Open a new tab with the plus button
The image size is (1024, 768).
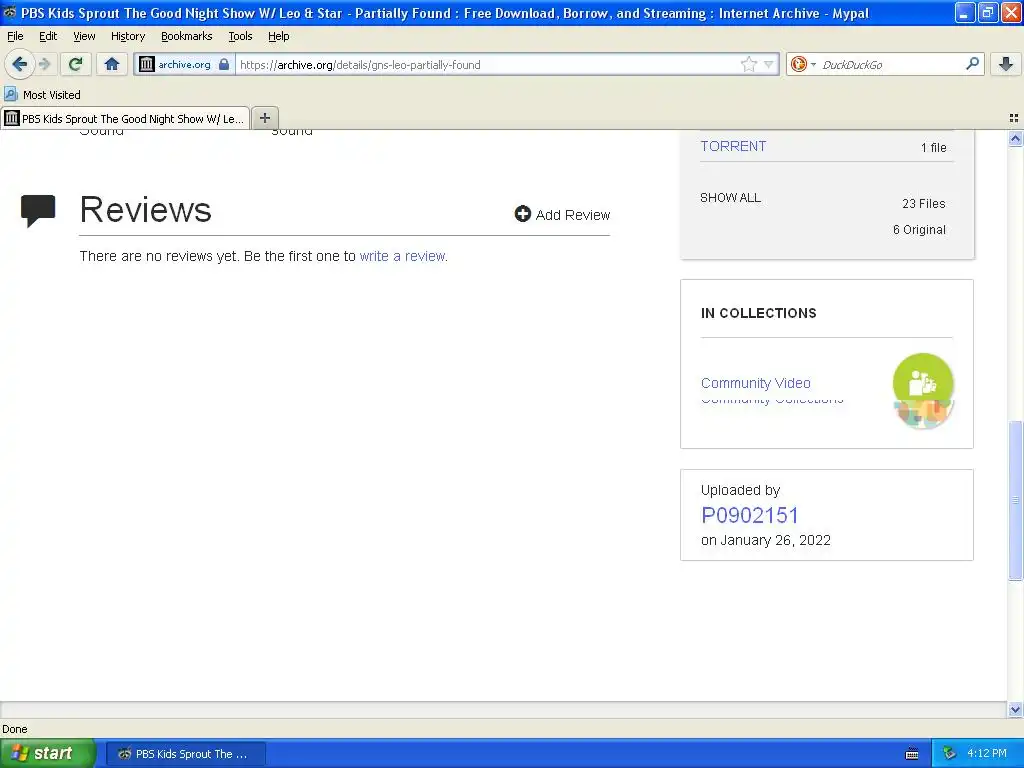coord(264,118)
